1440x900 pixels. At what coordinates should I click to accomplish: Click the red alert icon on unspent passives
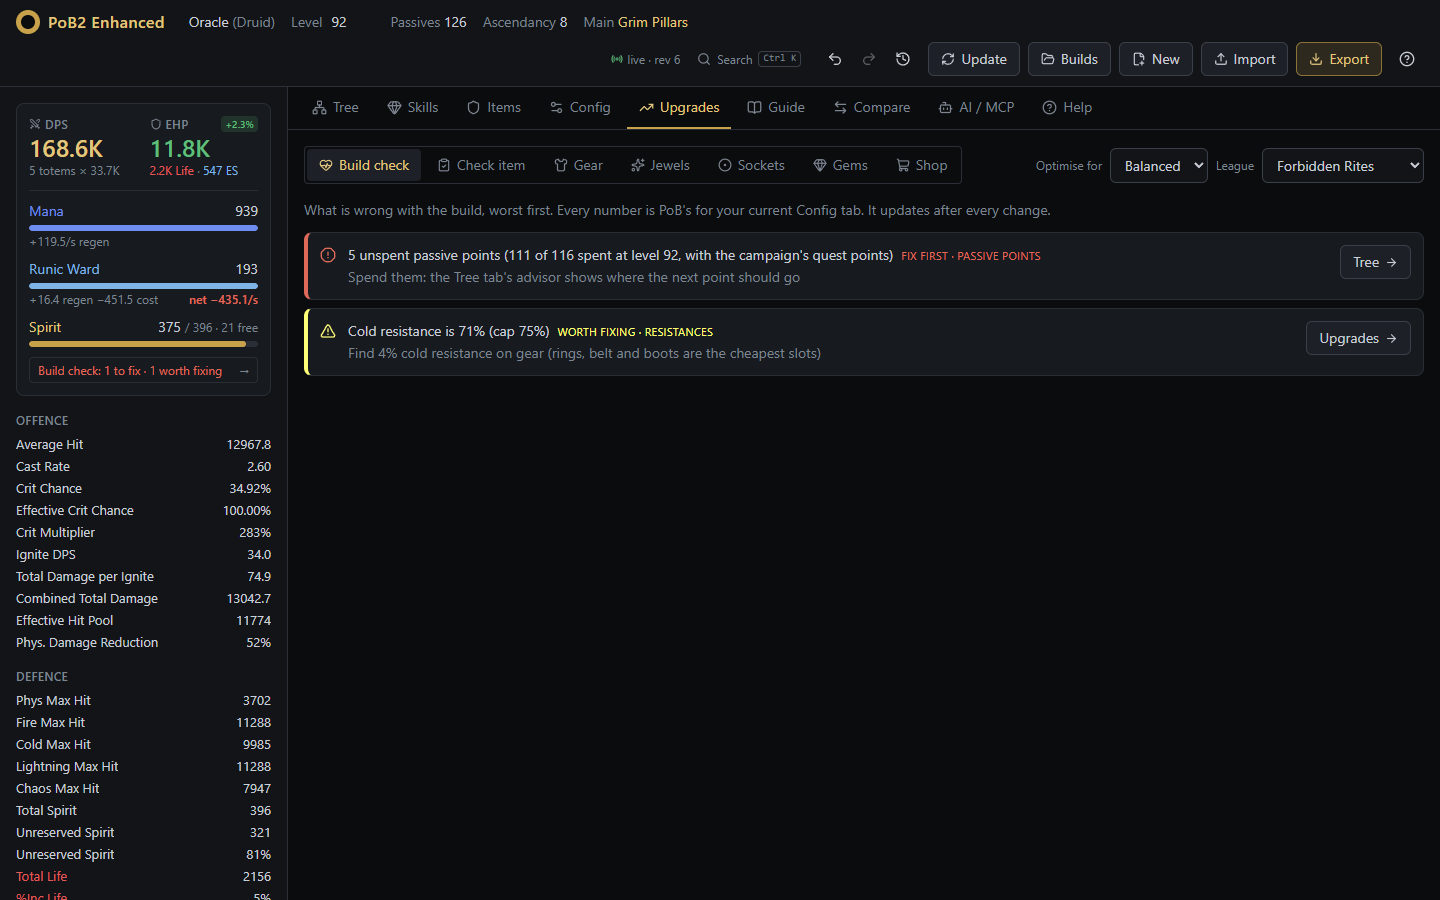click(328, 255)
